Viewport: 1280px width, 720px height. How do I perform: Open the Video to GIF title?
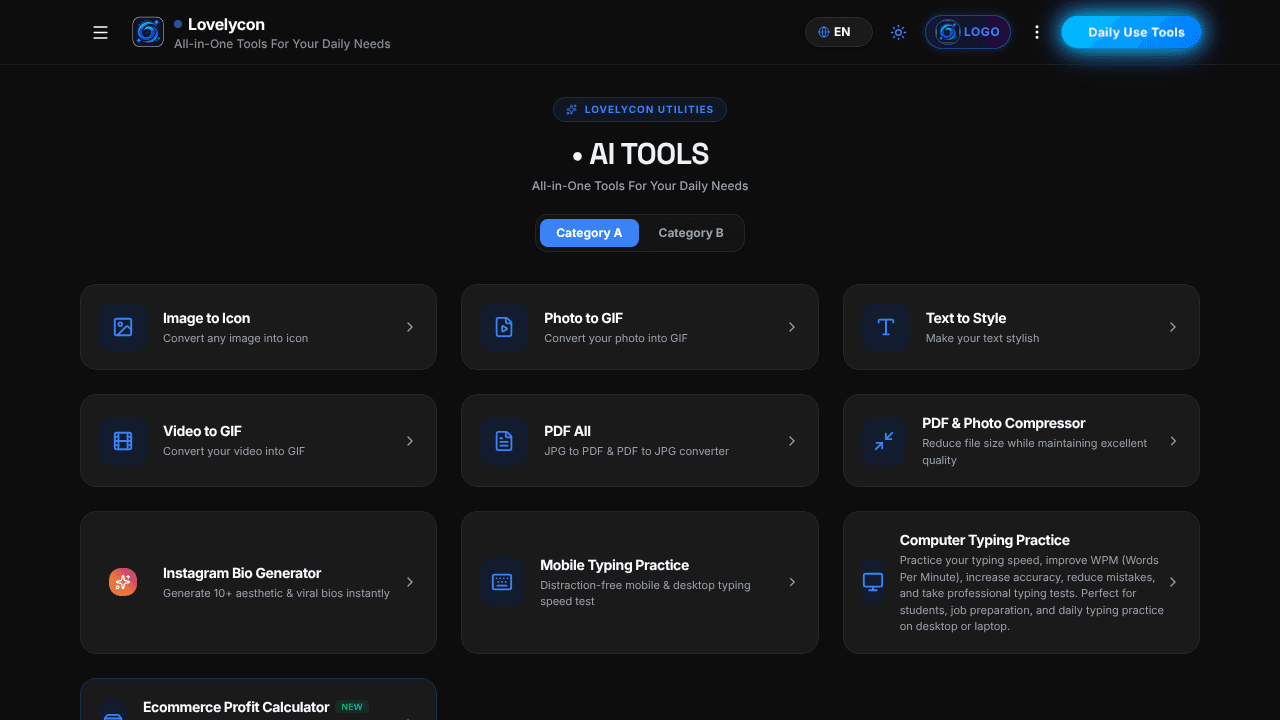[203, 431]
